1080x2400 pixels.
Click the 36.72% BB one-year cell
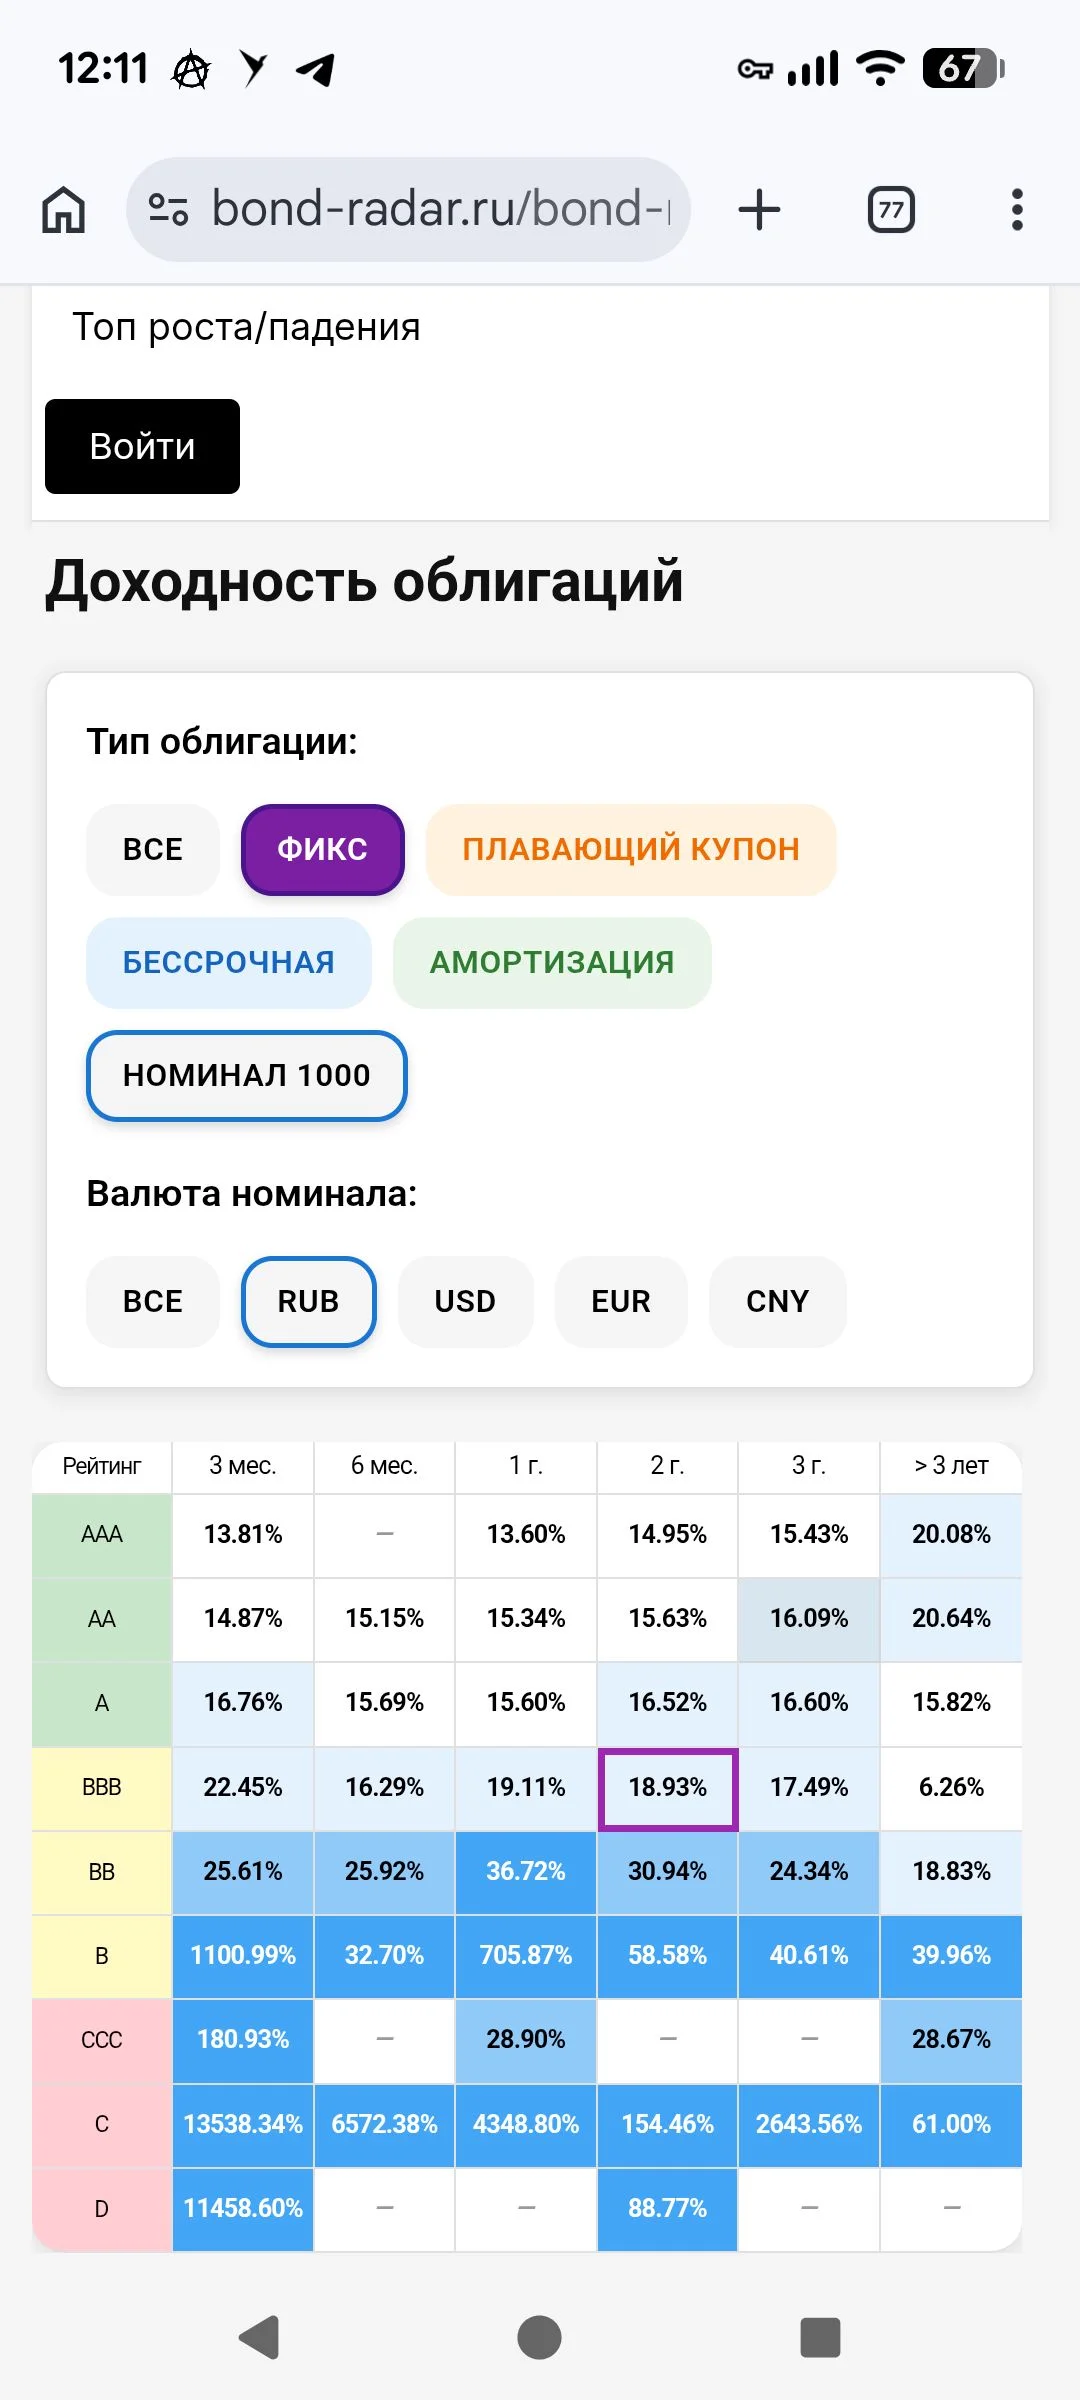point(526,1872)
